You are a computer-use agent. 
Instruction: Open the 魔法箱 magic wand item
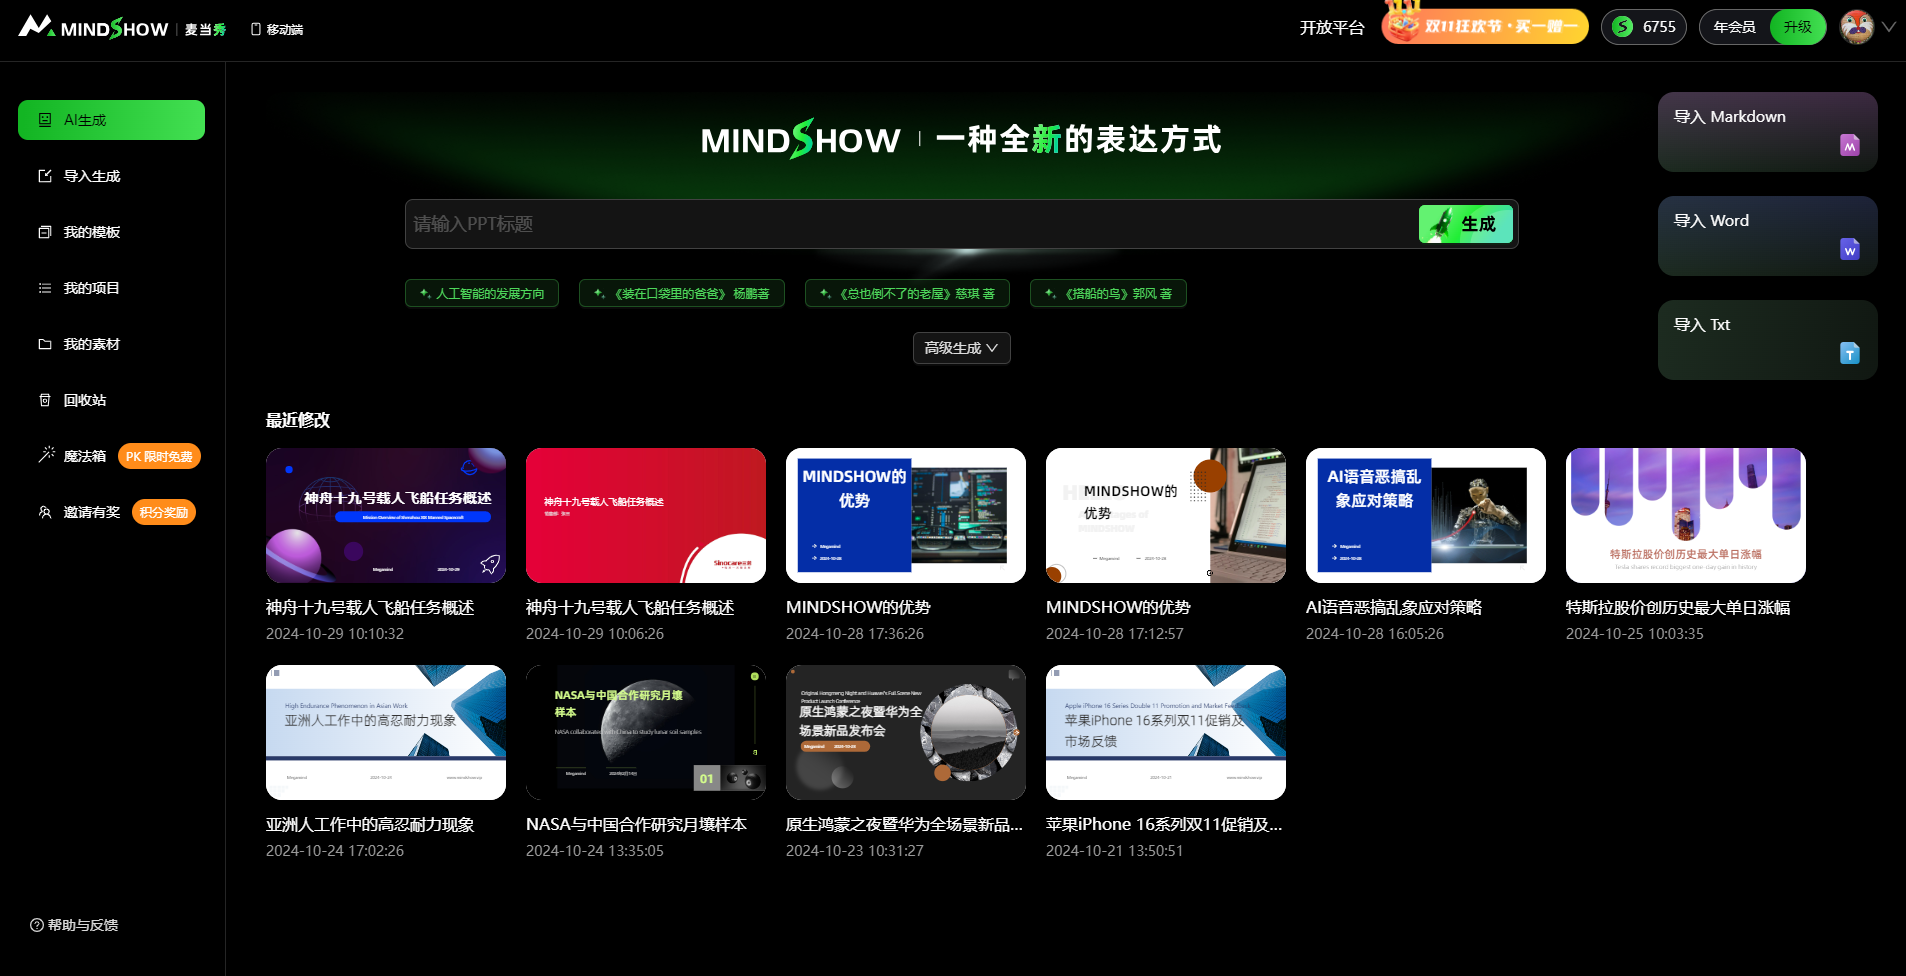(x=72, y=456)
